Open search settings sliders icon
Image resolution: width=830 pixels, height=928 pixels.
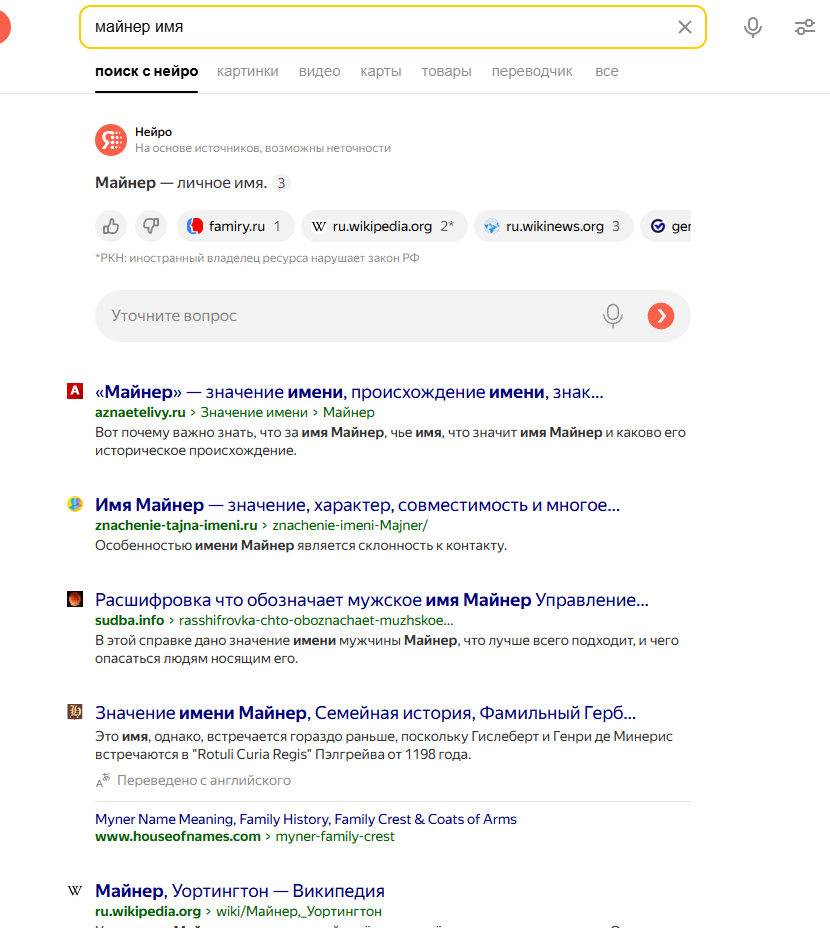(x=805, y=27)
